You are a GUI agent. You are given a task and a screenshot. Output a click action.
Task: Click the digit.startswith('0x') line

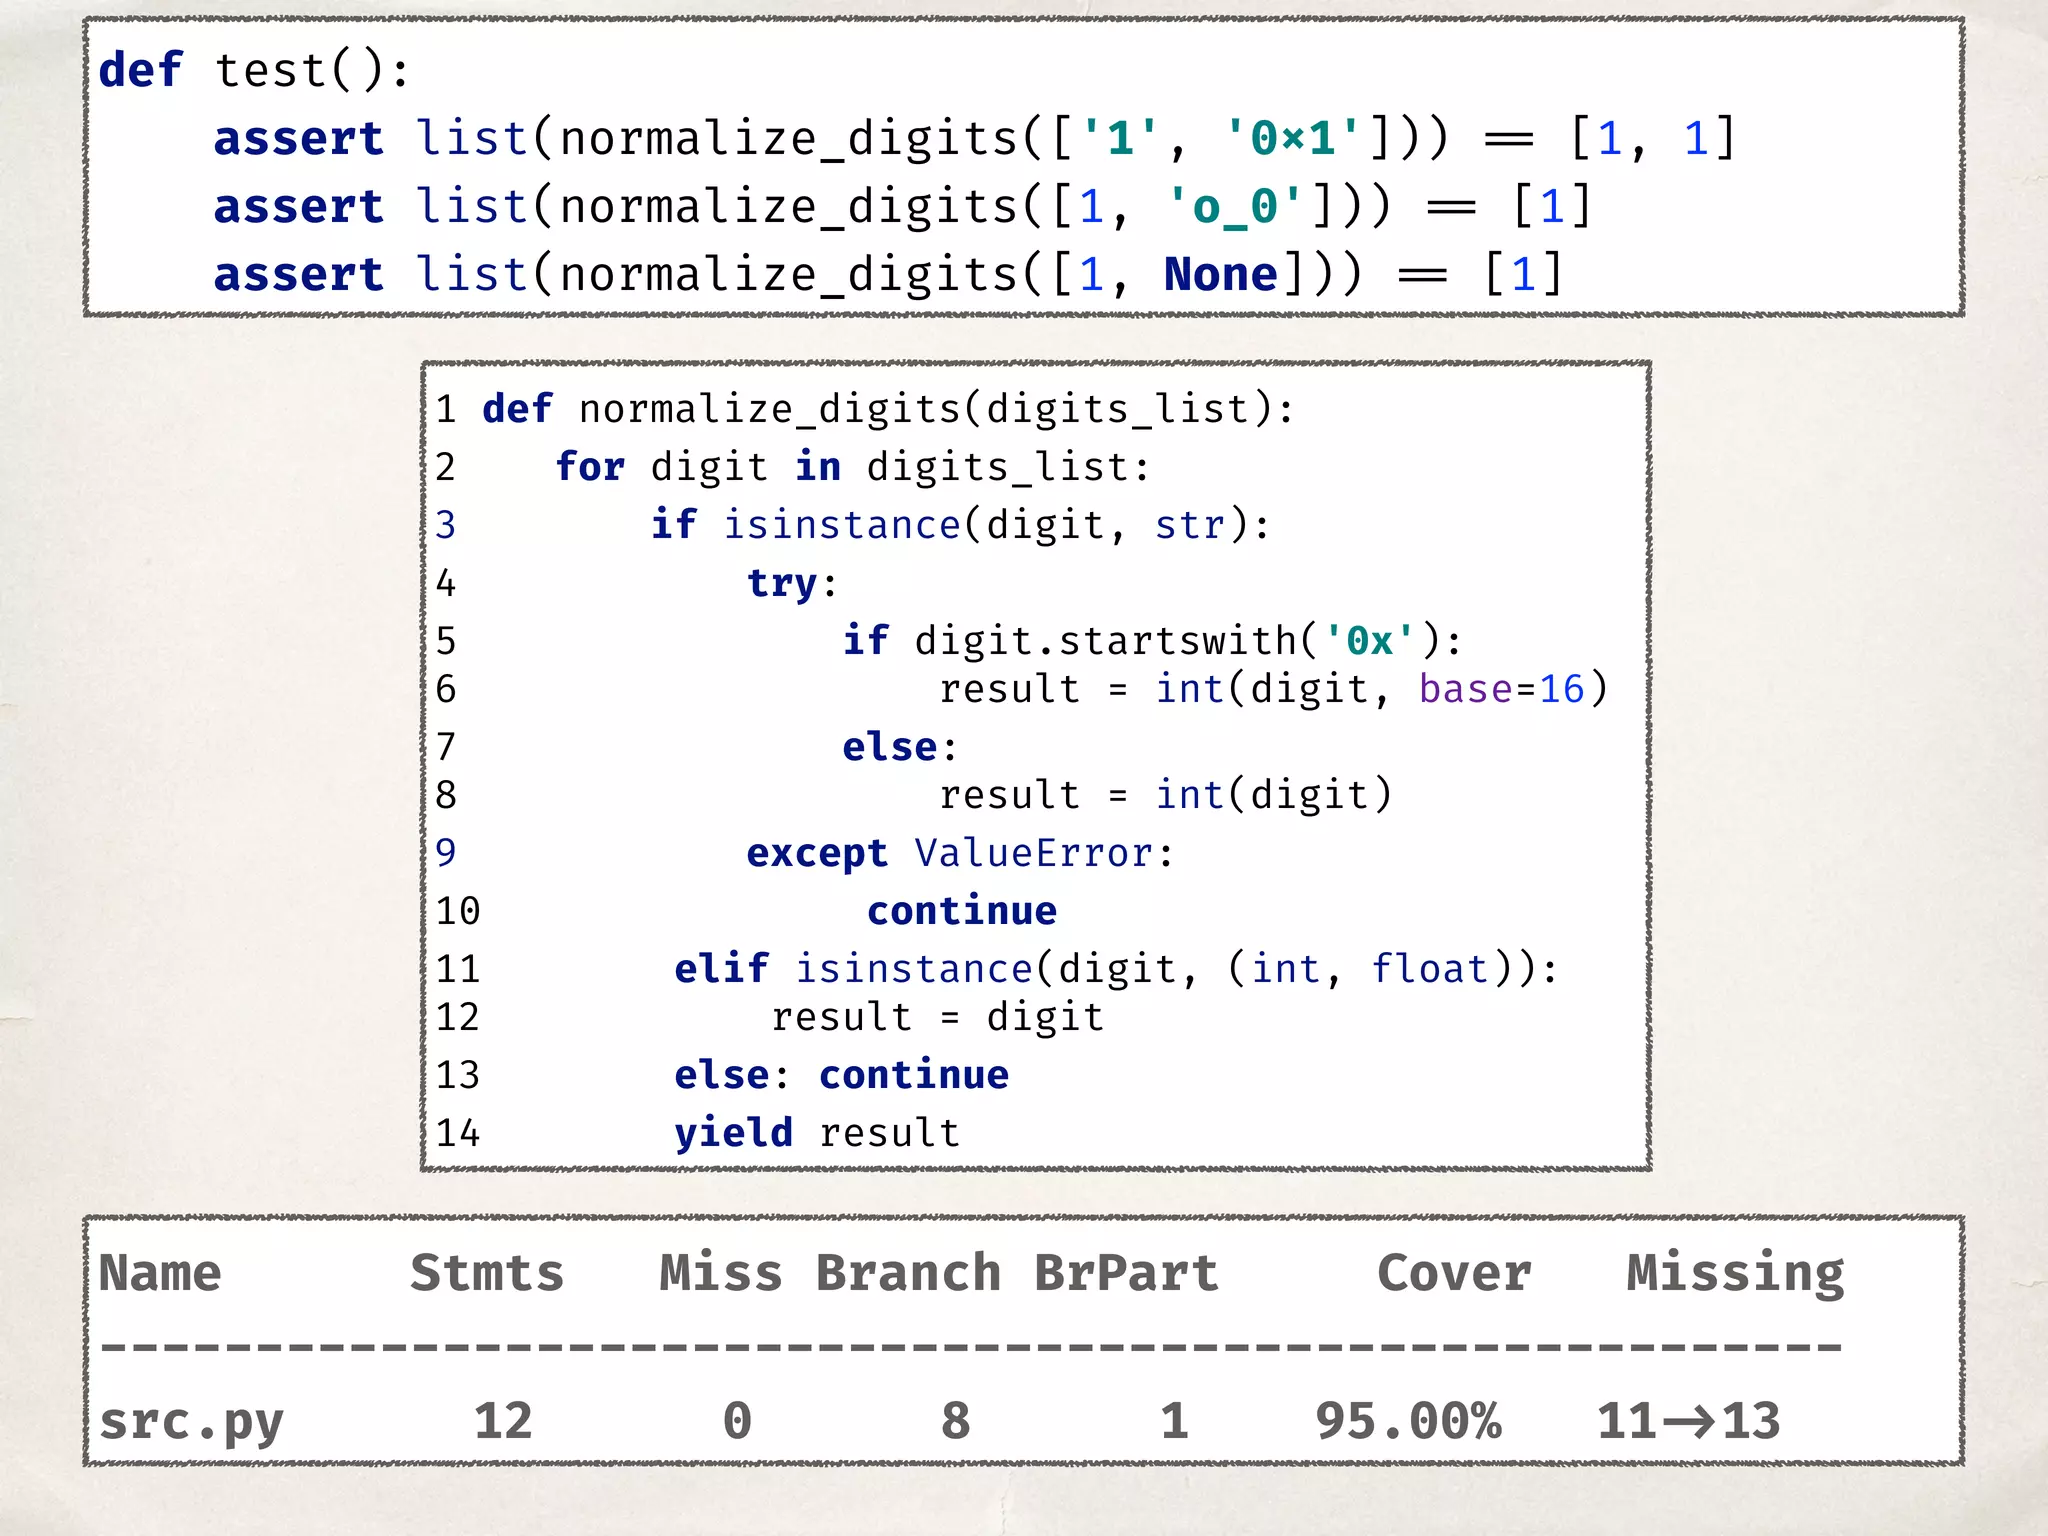(x=1152, y=641)
